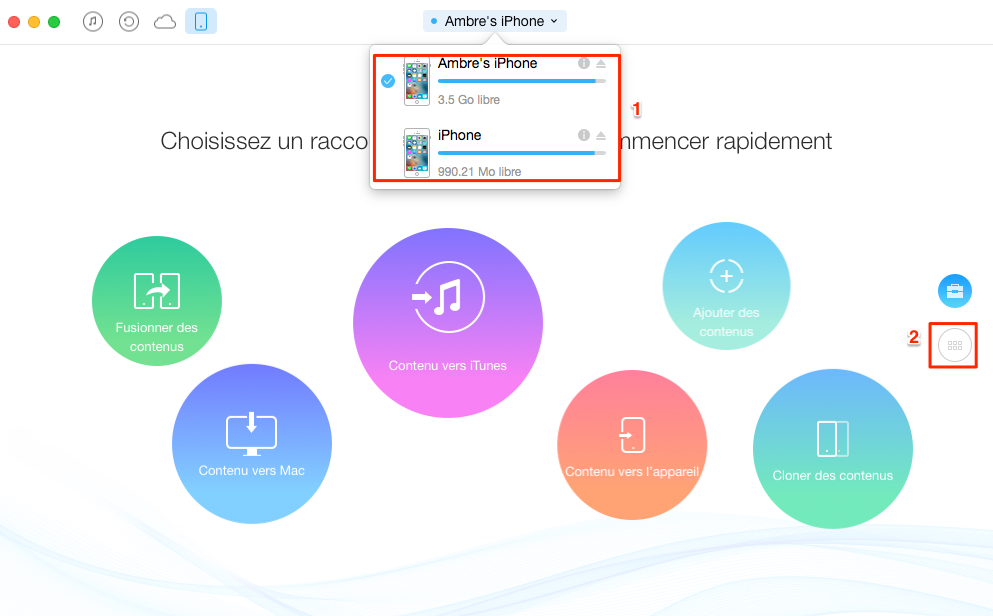The width and height of the screenshot is (993, 616).
Task: Click the 3.5 Go libre text
Action: click(x=469, y=99)
